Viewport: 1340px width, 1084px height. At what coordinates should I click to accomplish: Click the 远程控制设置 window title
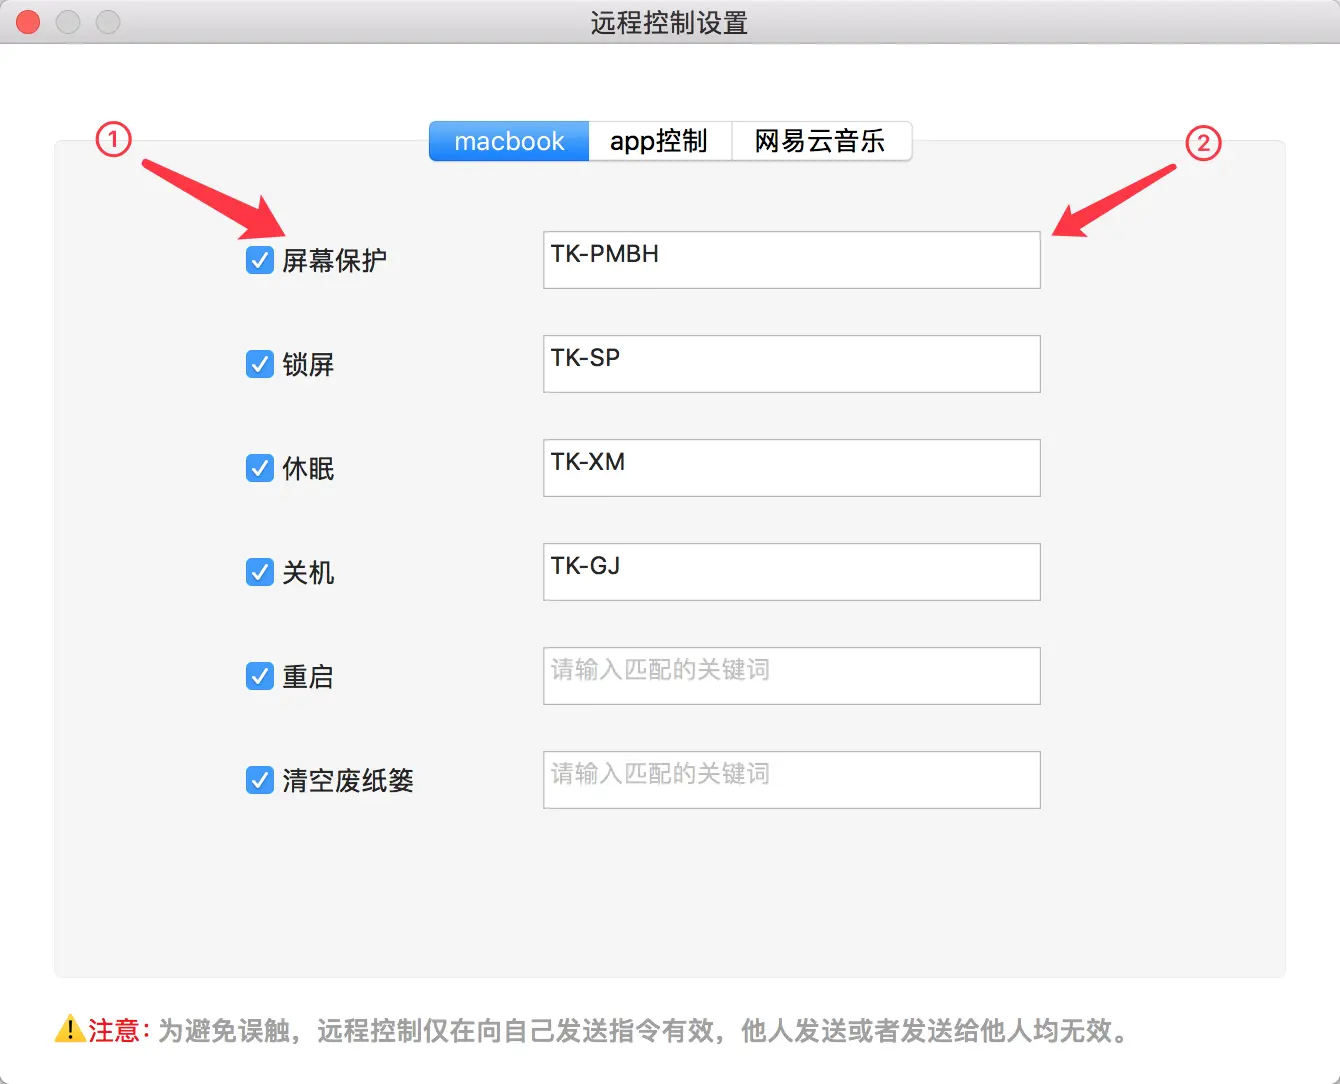click(669, 22)
